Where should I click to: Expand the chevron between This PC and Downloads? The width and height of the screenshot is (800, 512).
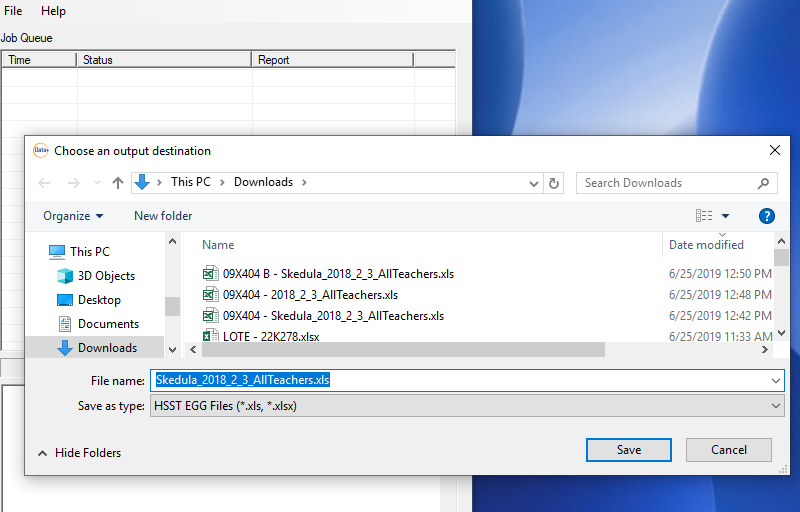point(222,183)
